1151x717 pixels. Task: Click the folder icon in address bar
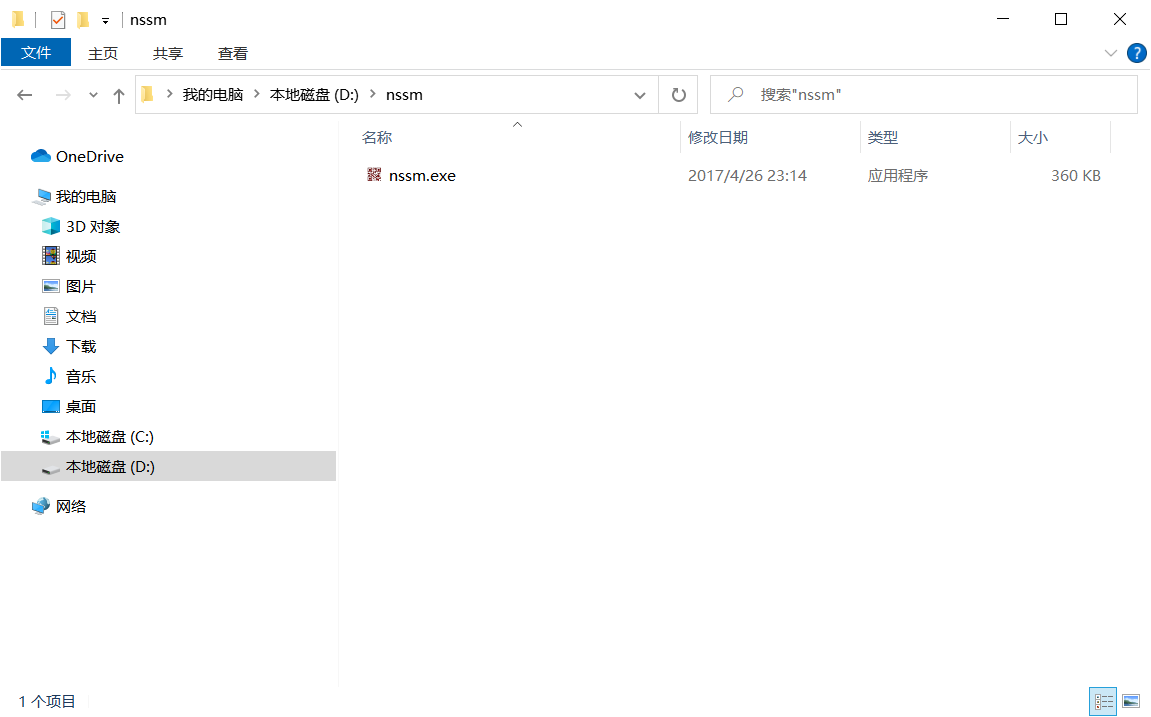click(x=148, y=95)
